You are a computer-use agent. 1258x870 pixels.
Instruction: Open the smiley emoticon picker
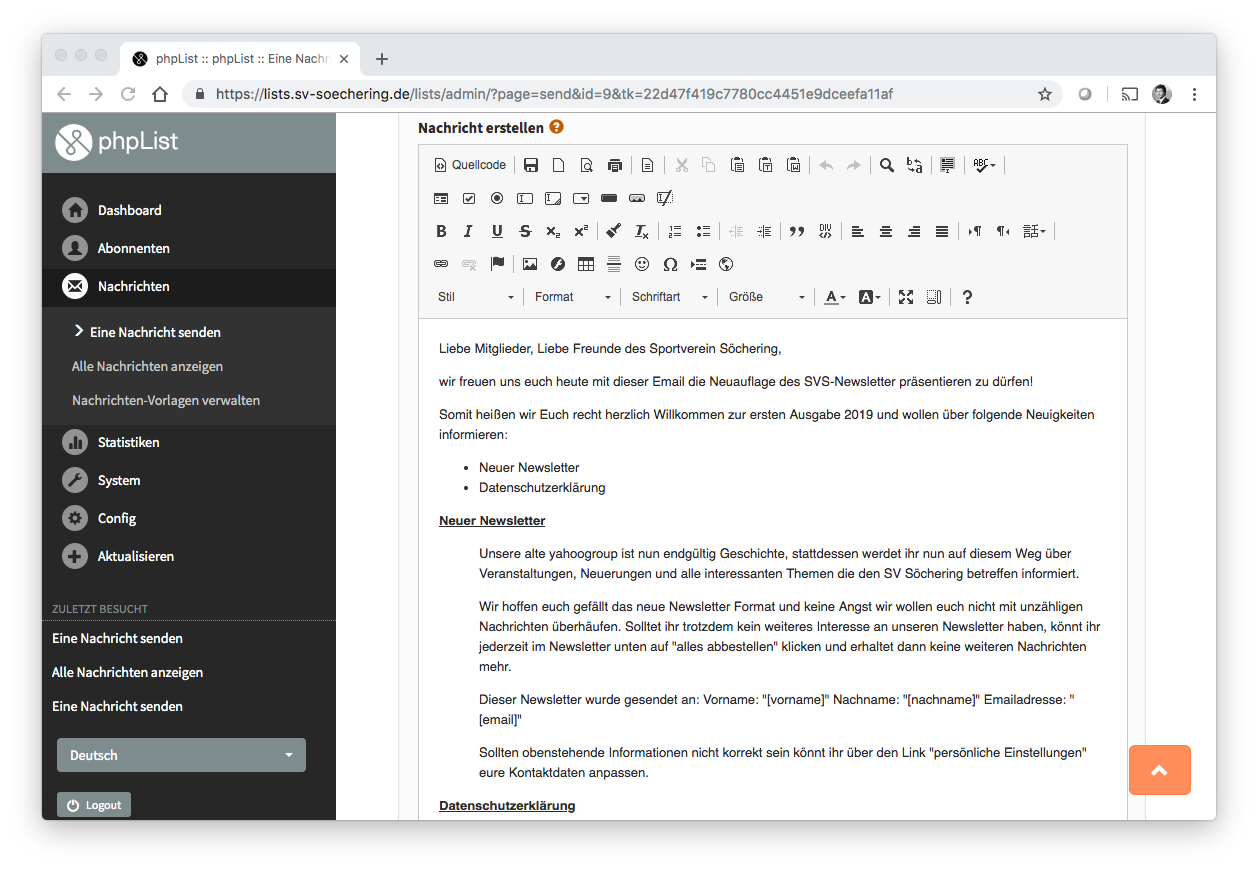642,264
